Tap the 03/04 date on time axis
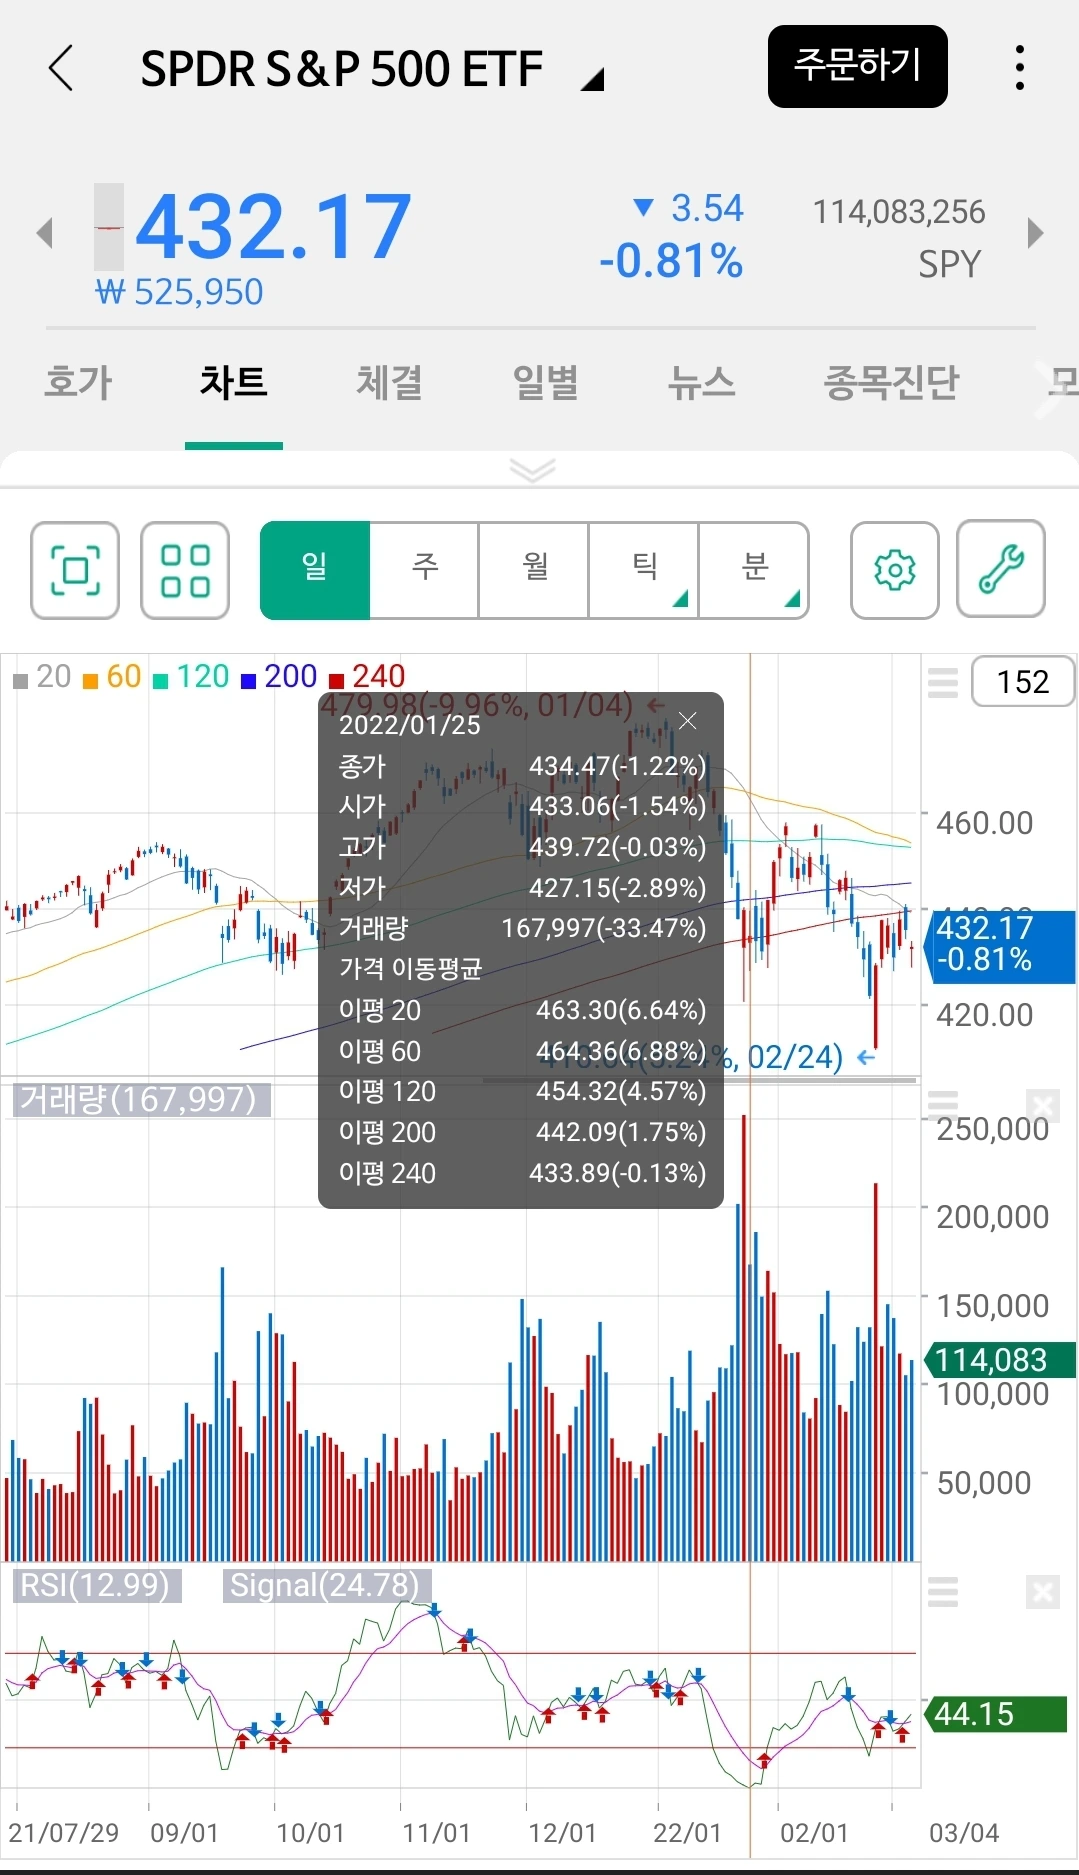Screen dimensions: 1079x1875 point(964,1833)
